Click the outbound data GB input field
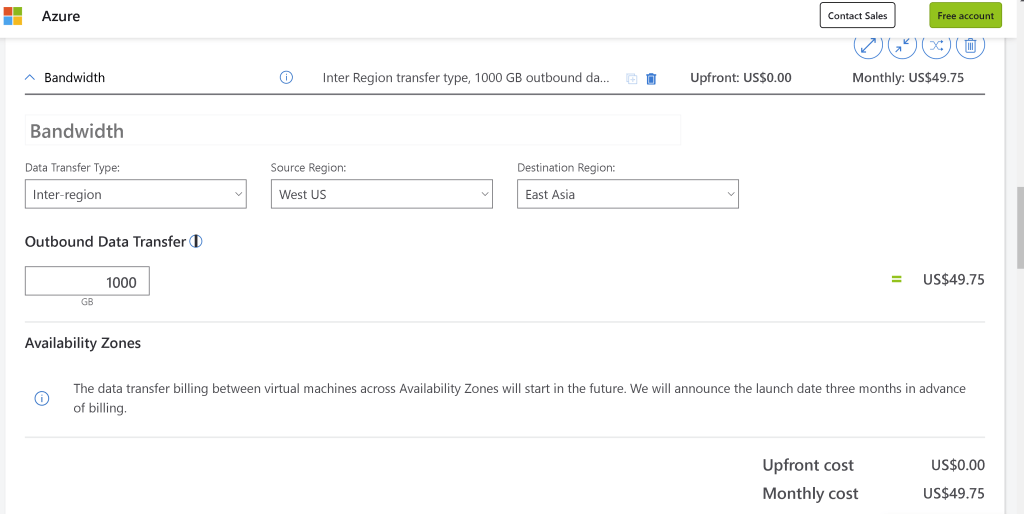The width and height of the screenshot is (1024, 514). click(x=87, y=281)
